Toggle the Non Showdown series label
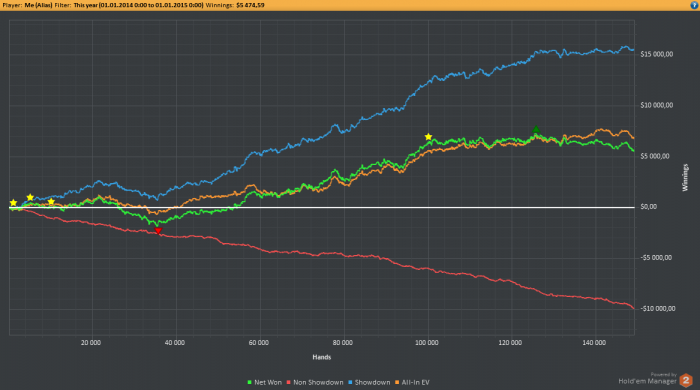The height and width of the screenshot is (390, 700). pyautogui.click(x=318, y=382)
